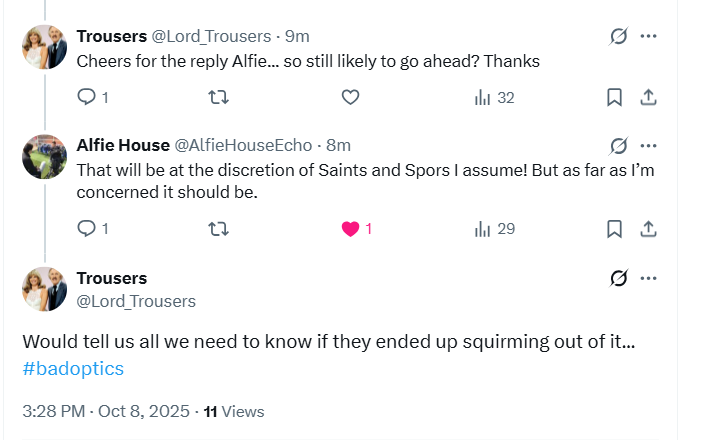Image resolution: width=702 pixels, height=440 pixels.
Task: Open more options on Trousers' first tweet
Action: 649,36
